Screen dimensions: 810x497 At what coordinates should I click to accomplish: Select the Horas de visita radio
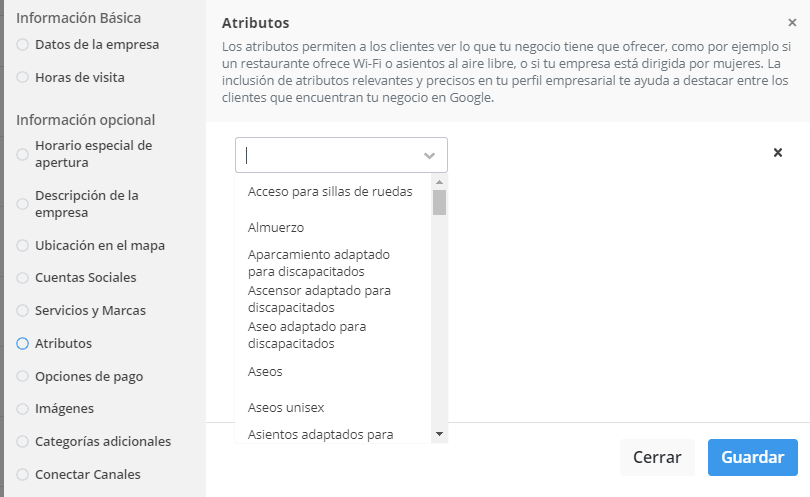pyautogui.click(x=23, y=77)
